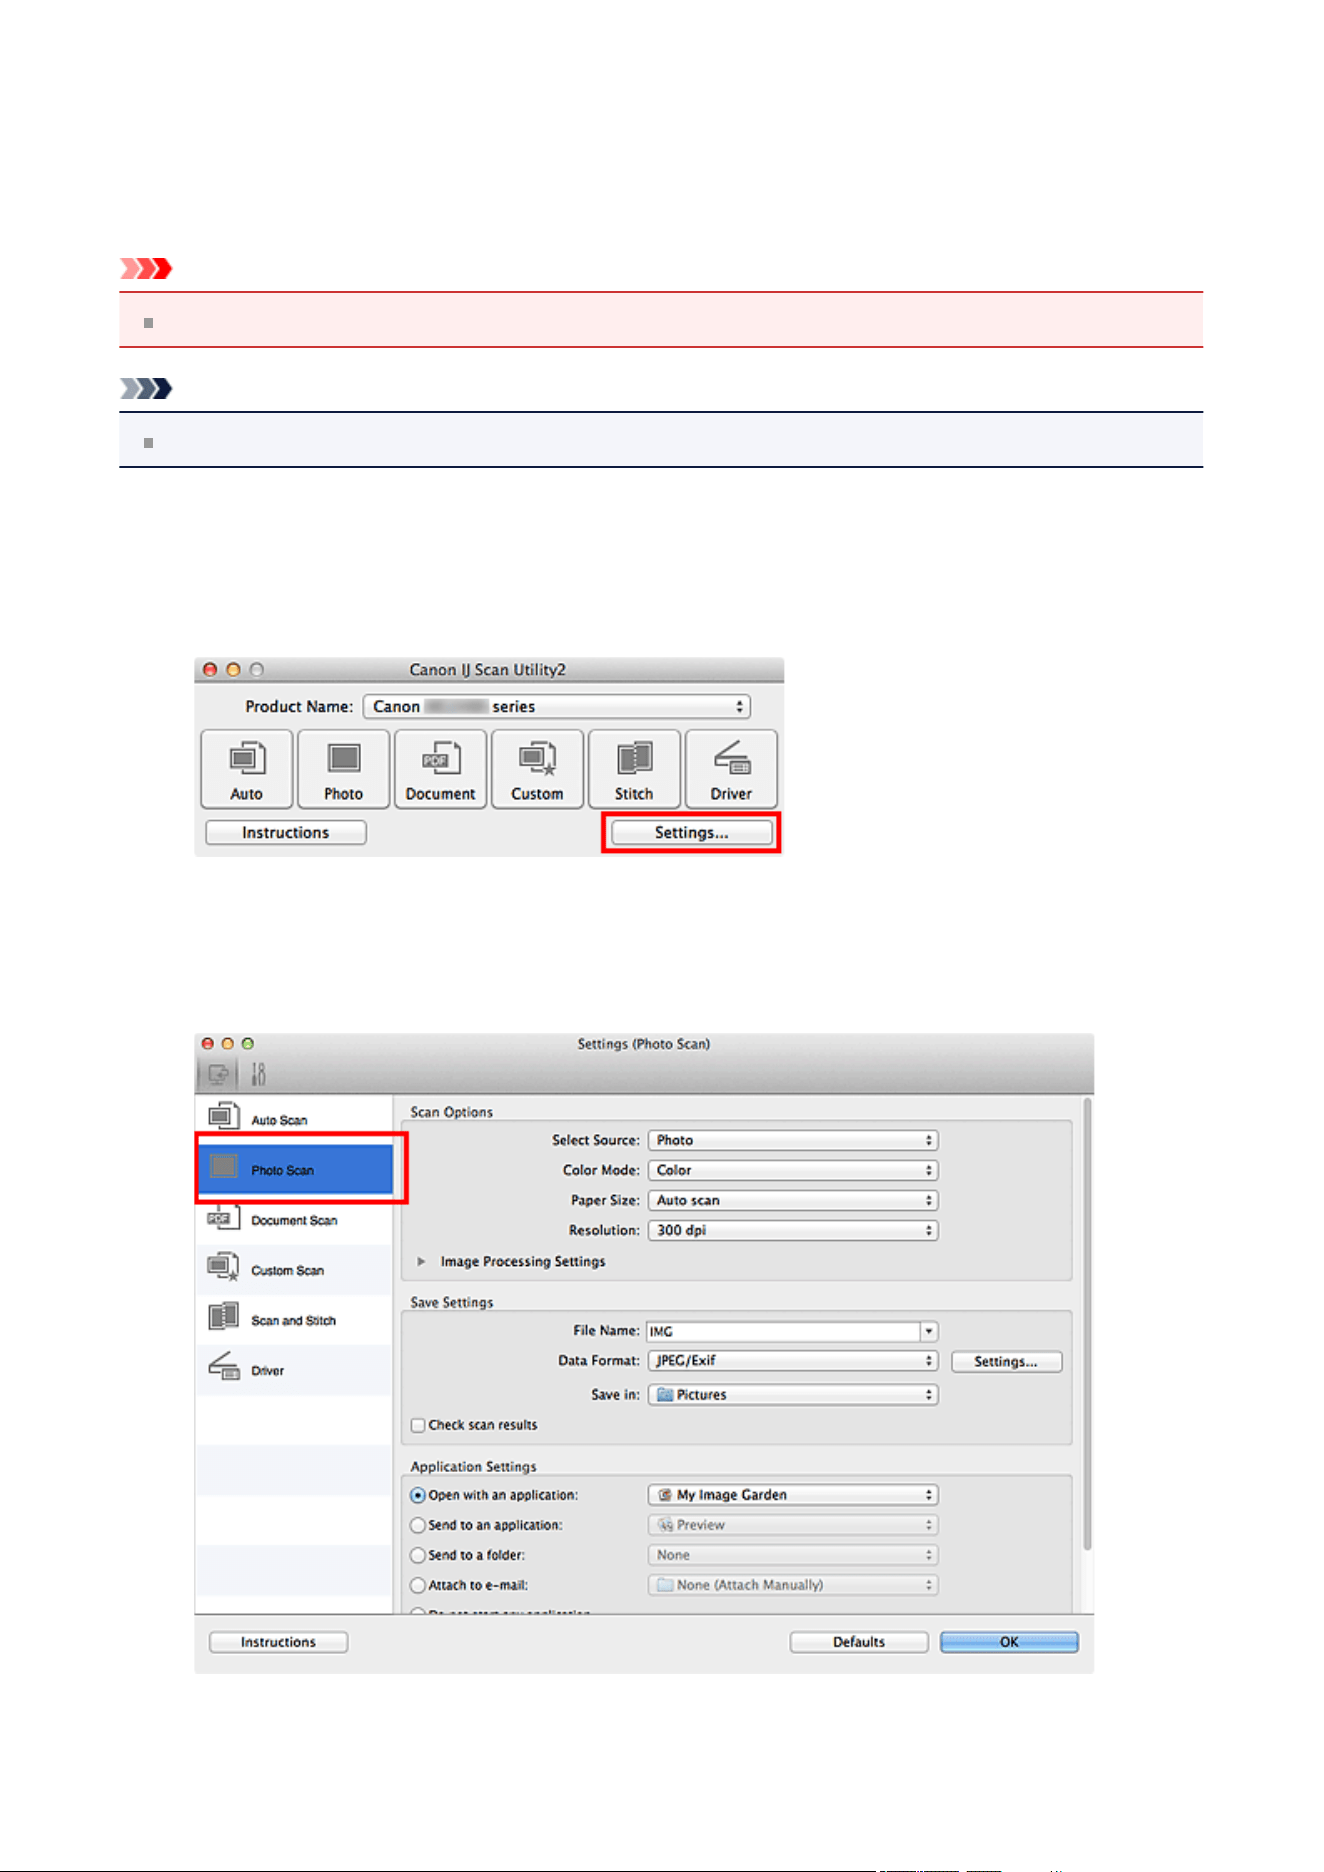
Task: Click the Settings dialog vertical scrollbar
Action: 1087,1325
